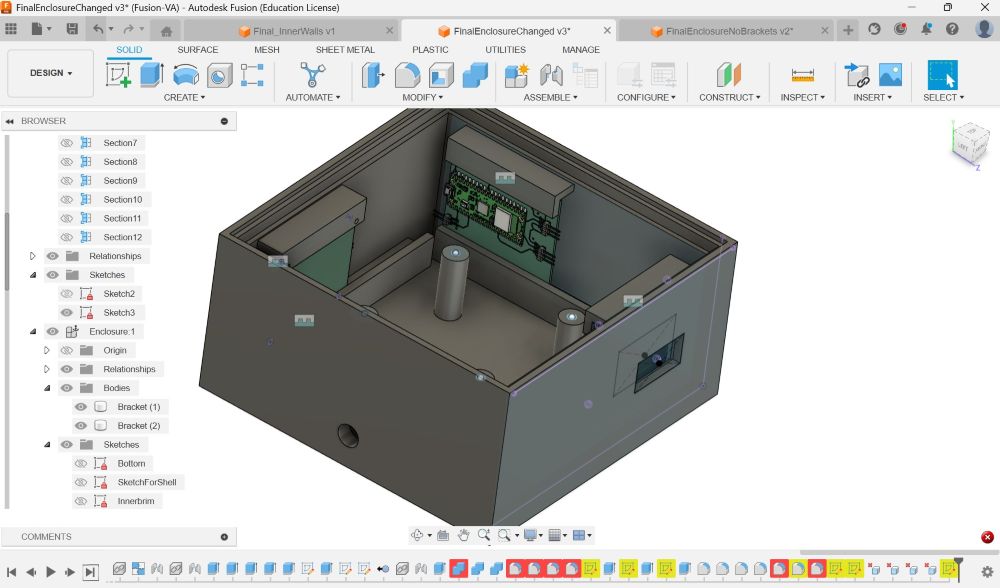Switch to the PLASTIC tab
The width and height of the screenshot is (1000, 588).
430,50
